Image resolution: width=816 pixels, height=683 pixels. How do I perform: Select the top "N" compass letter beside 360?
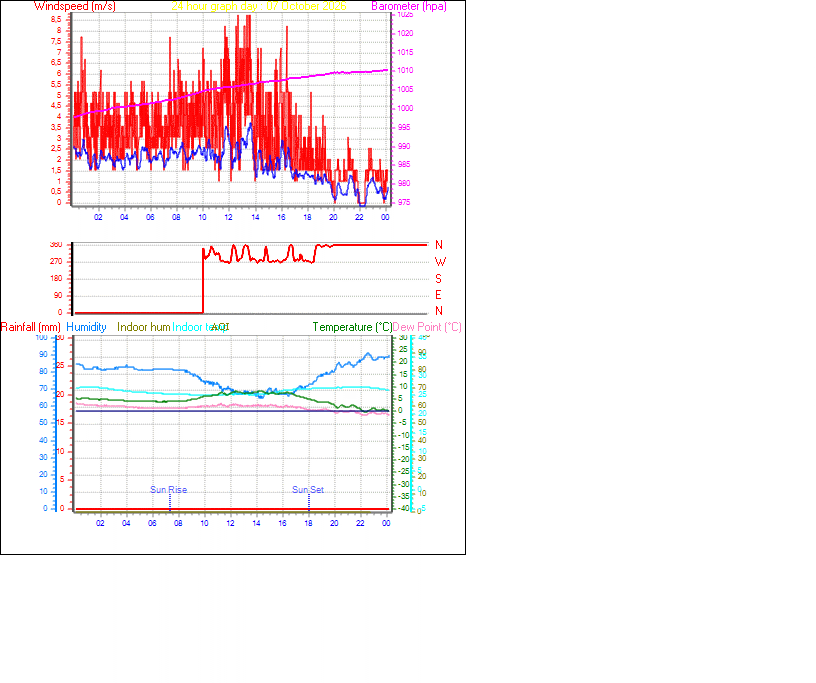tap(439, 245)
